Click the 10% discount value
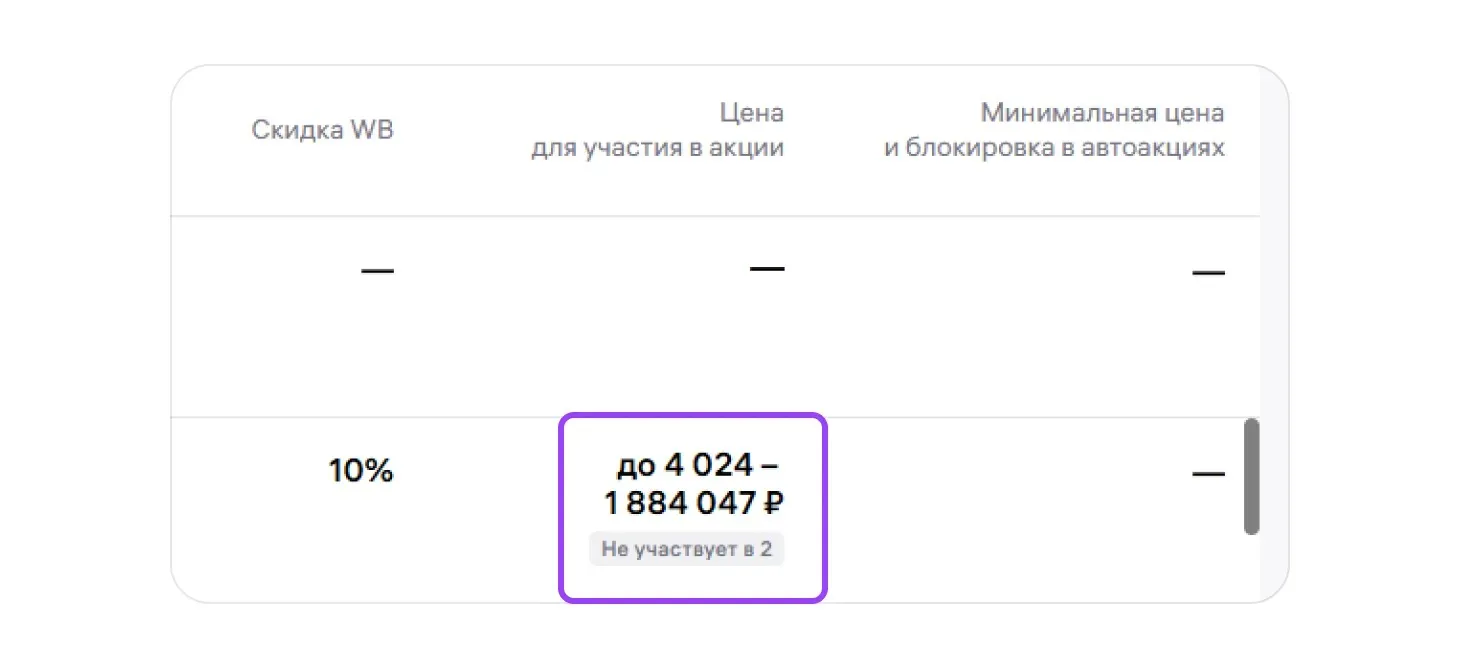Viewport: 1460px width, 668px height. point(361,471)
